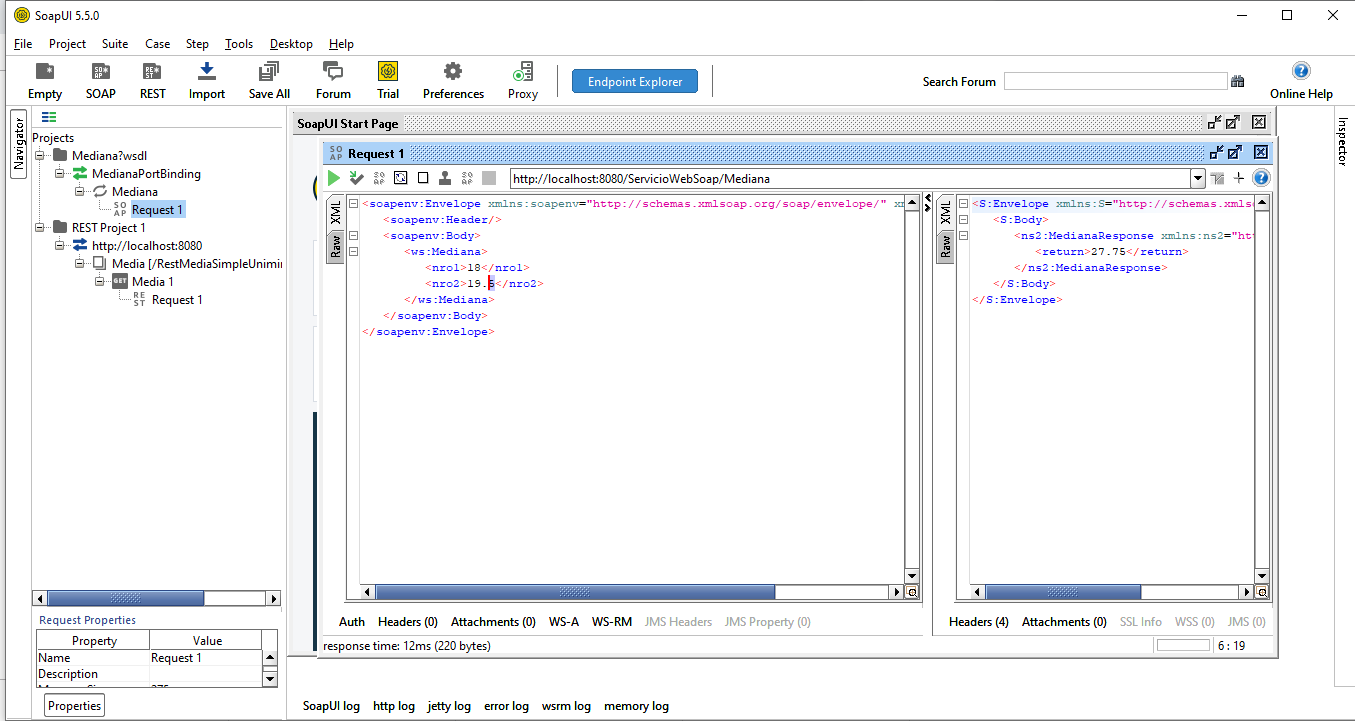Open the endpoint URL dropdown arrow
The height and width of the screenshot is (721, 1355).
click(1198, 178)
